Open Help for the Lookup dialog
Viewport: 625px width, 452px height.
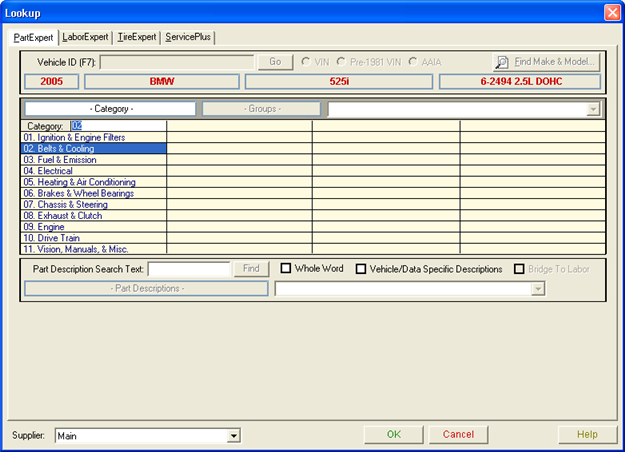coord(587,435)
